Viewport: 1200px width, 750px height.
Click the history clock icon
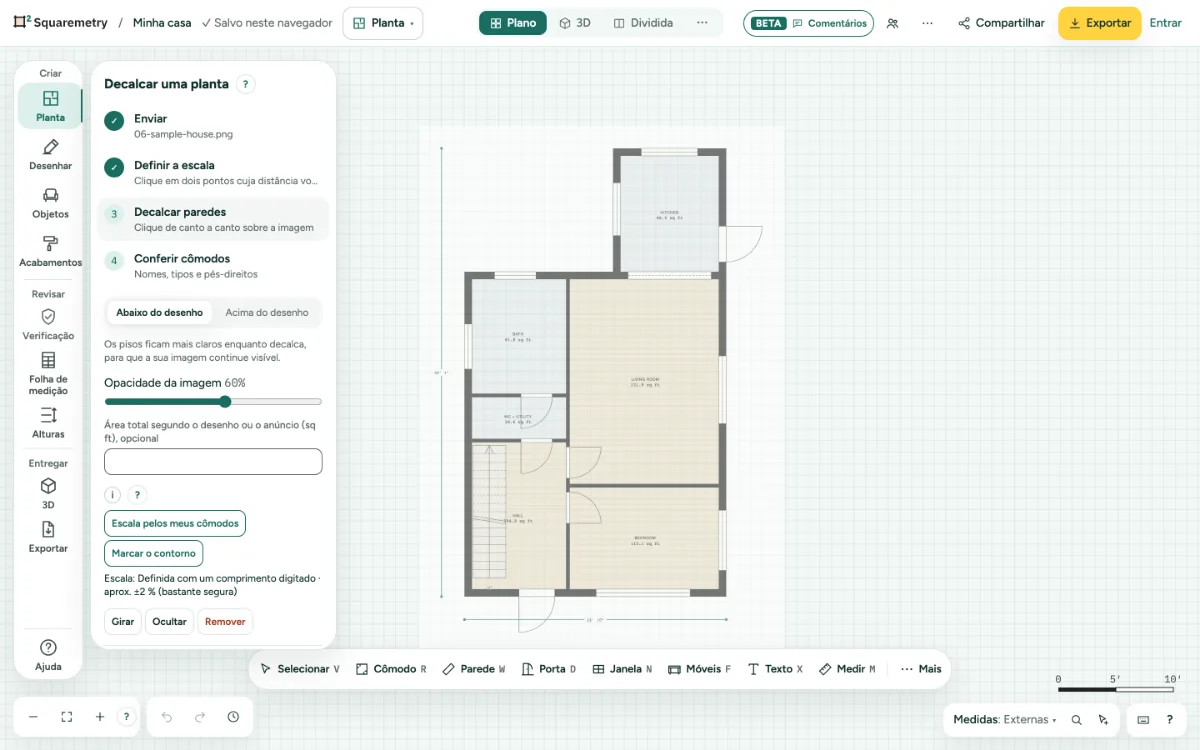pyautogui.click(x=233, y=717)
